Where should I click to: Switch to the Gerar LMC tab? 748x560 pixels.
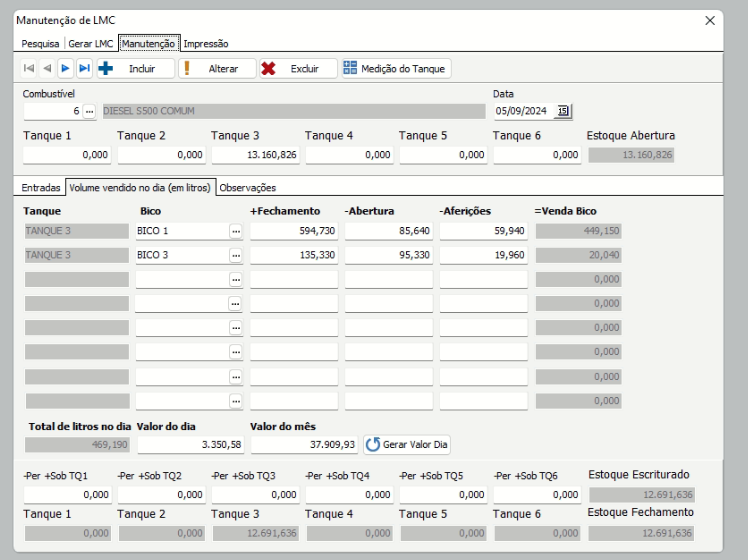90,44
